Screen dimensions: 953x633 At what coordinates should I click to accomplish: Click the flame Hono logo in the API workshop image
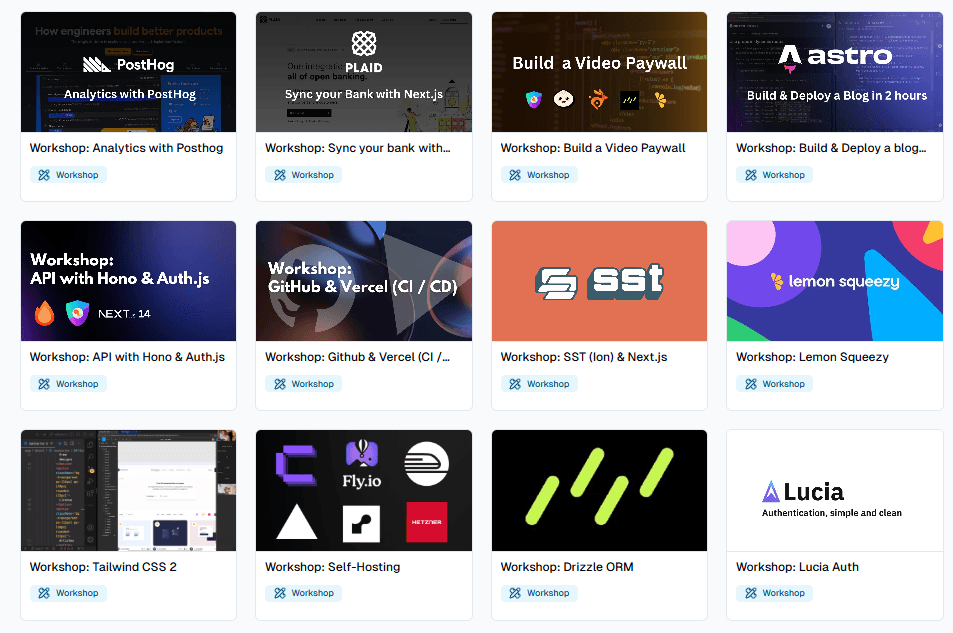click(43, 313)
